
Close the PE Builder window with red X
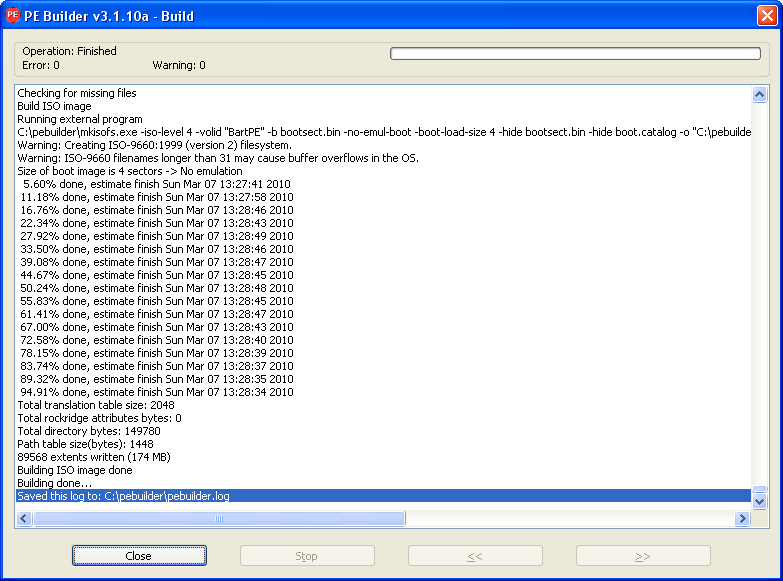point(767,15)
